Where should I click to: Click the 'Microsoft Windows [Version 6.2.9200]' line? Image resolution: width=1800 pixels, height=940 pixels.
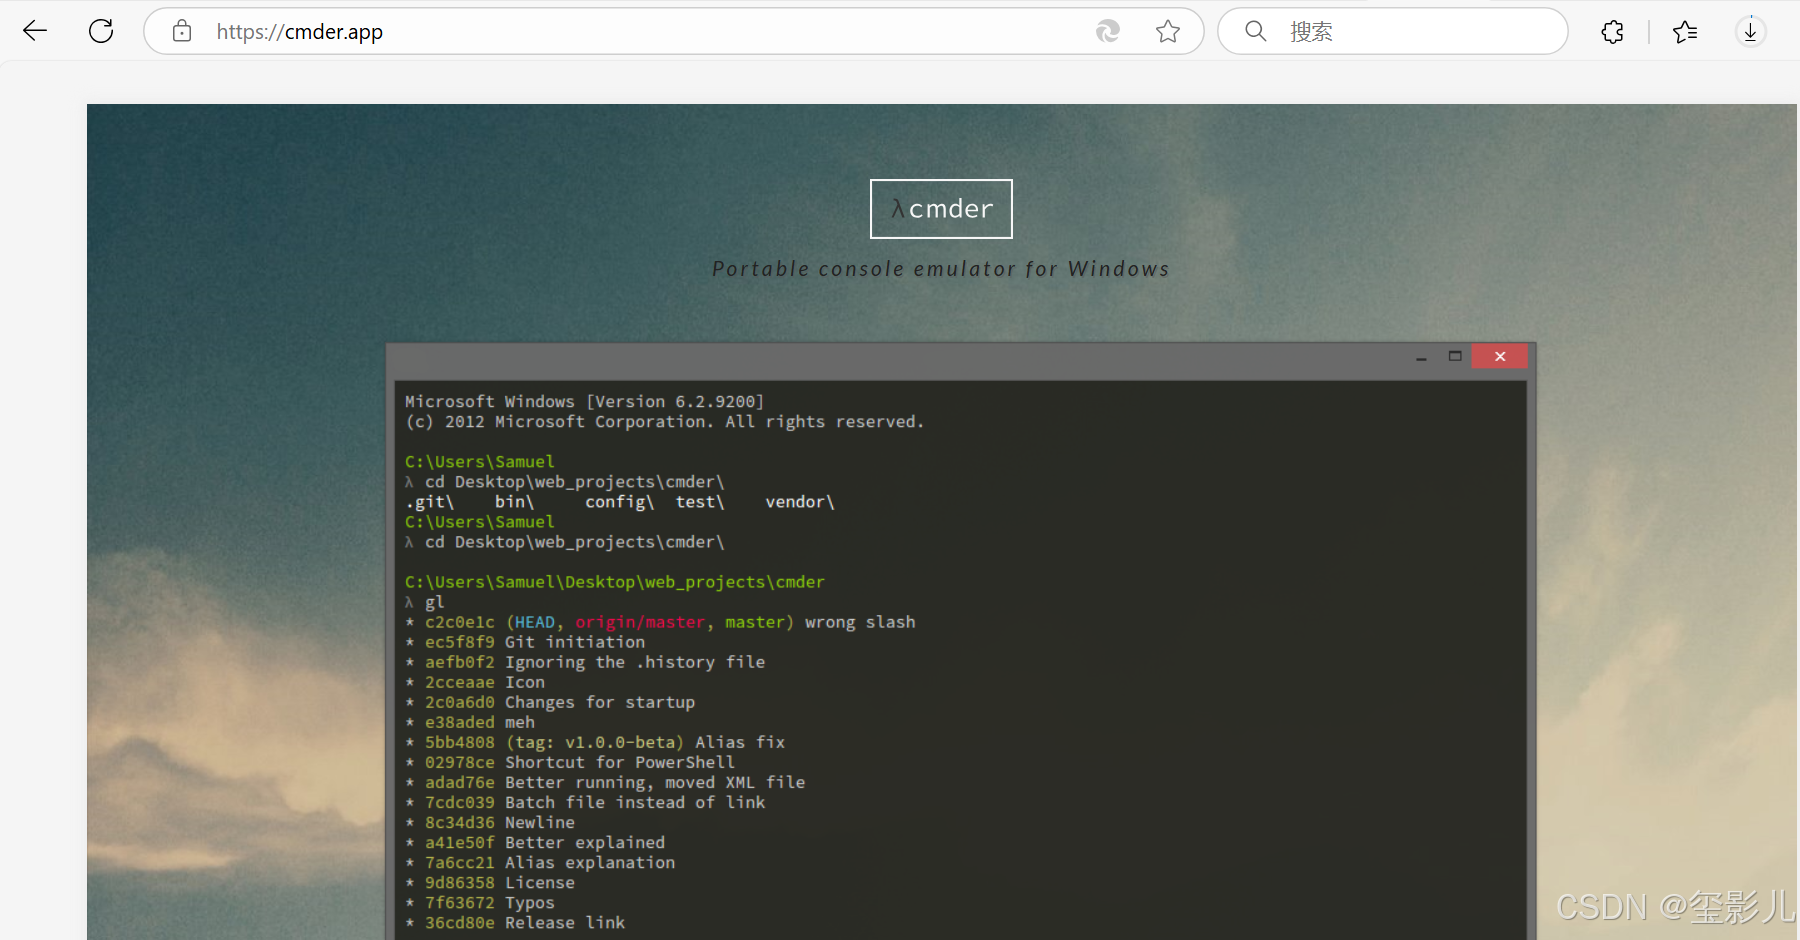(x=585, y=402)
